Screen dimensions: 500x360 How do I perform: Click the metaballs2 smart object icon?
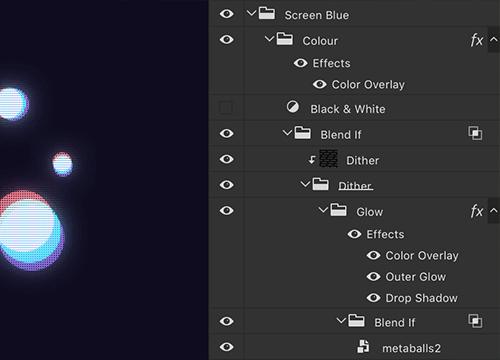pos(363,346)
